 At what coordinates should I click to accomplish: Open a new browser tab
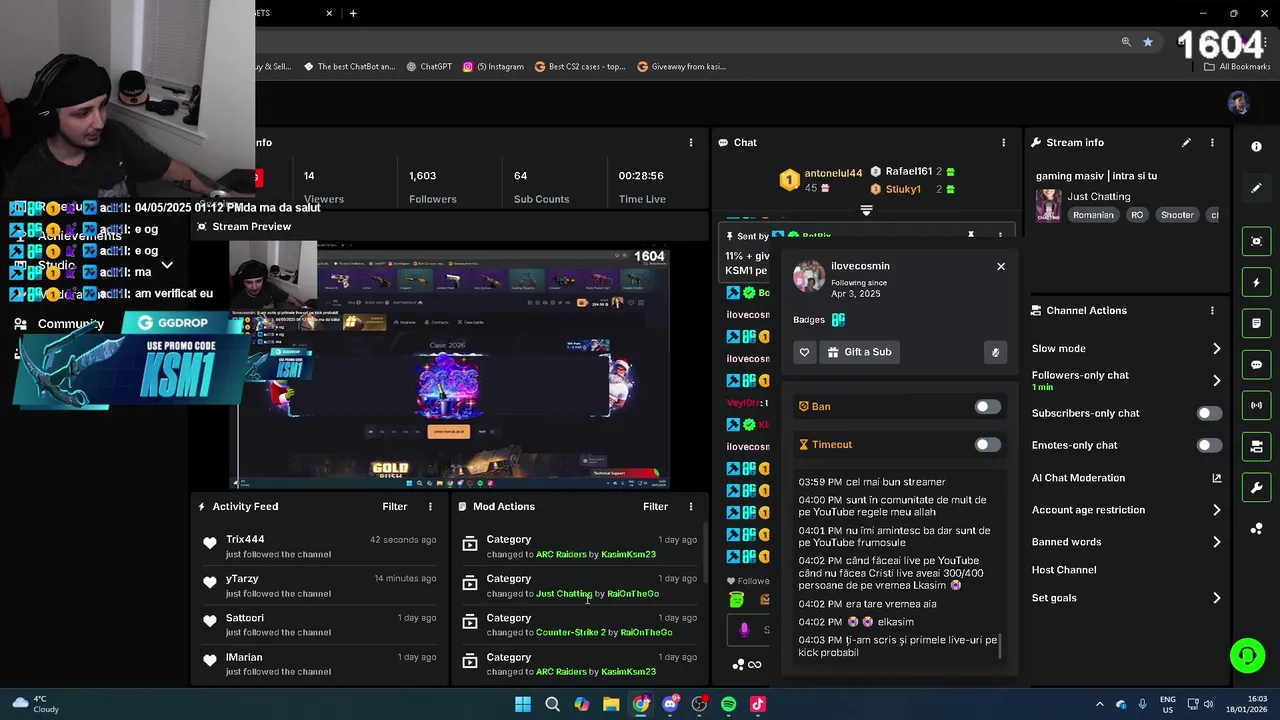353,13
